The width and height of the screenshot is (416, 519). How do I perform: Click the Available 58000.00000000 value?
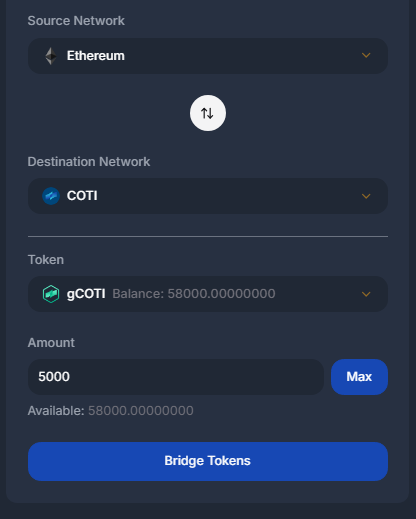click(x=141, y=411)
